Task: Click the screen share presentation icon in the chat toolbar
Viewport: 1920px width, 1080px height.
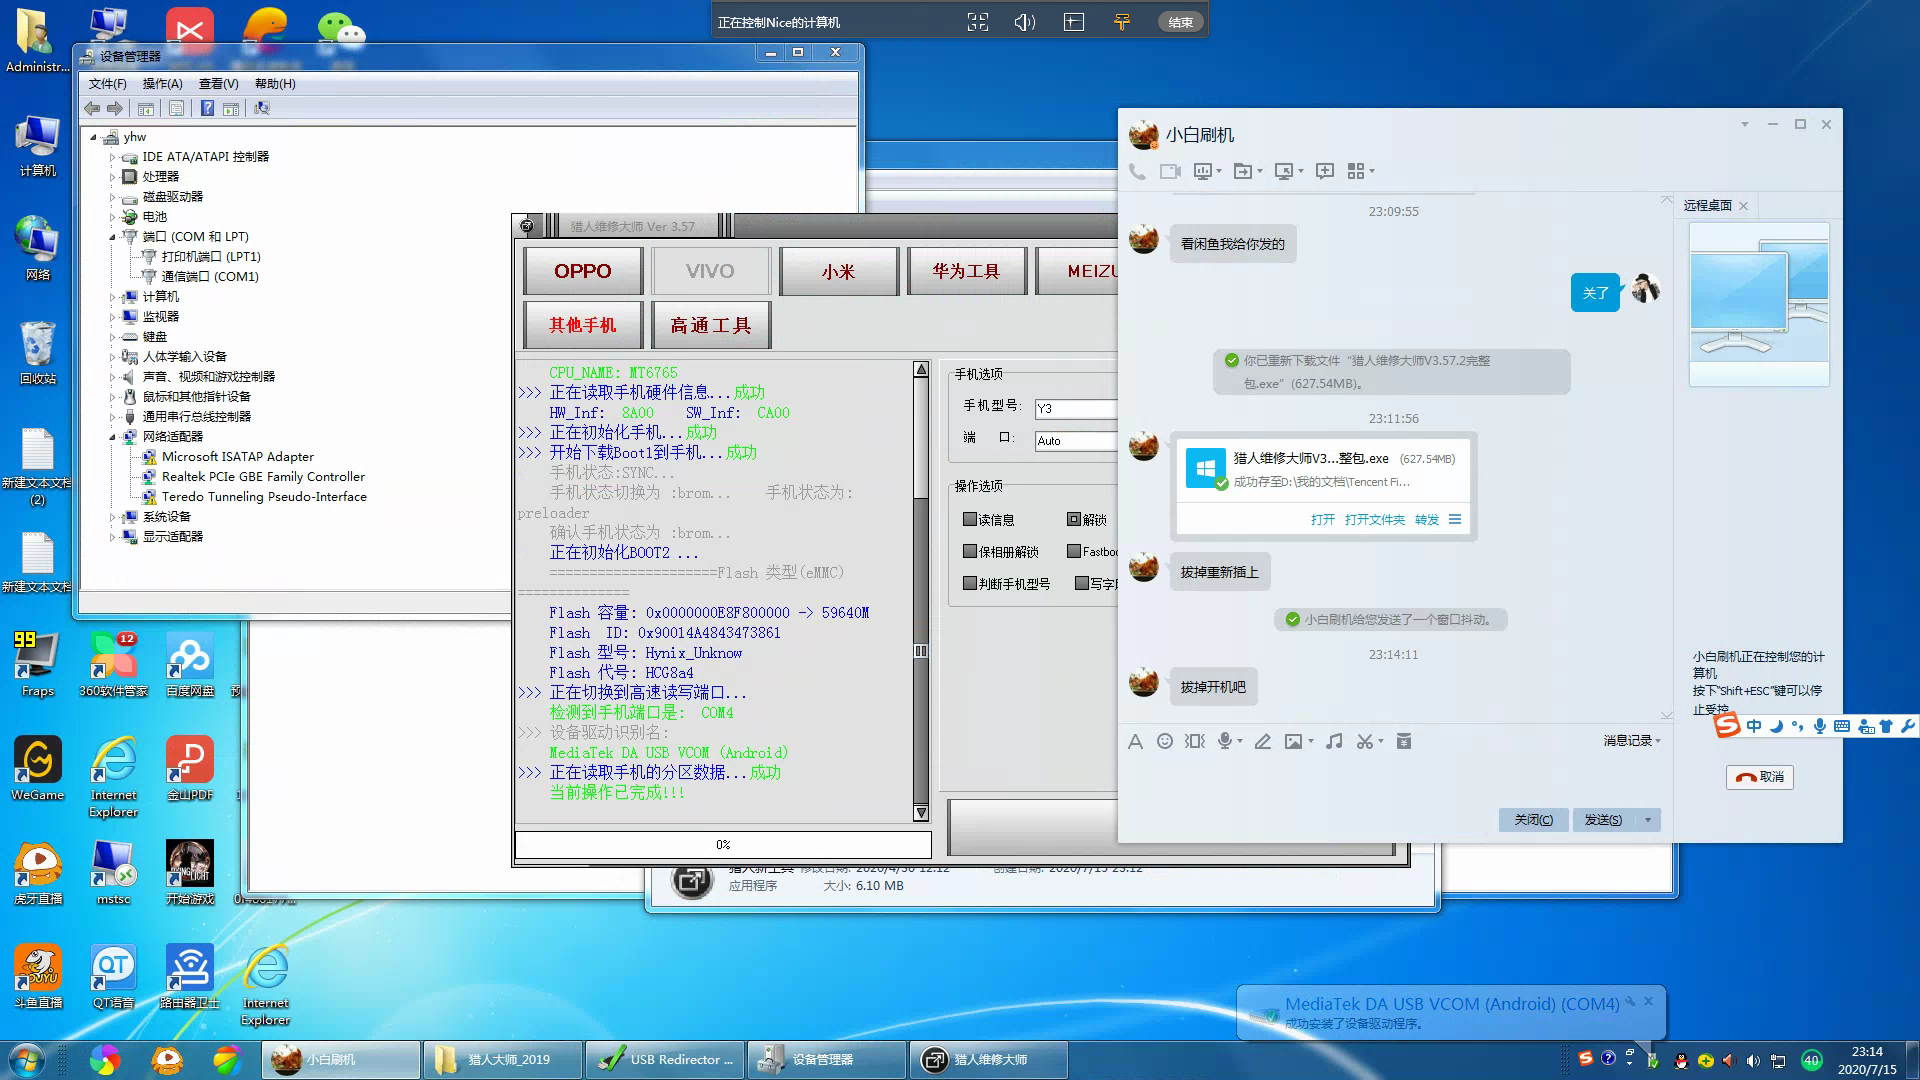Action: coord(1203,171)
